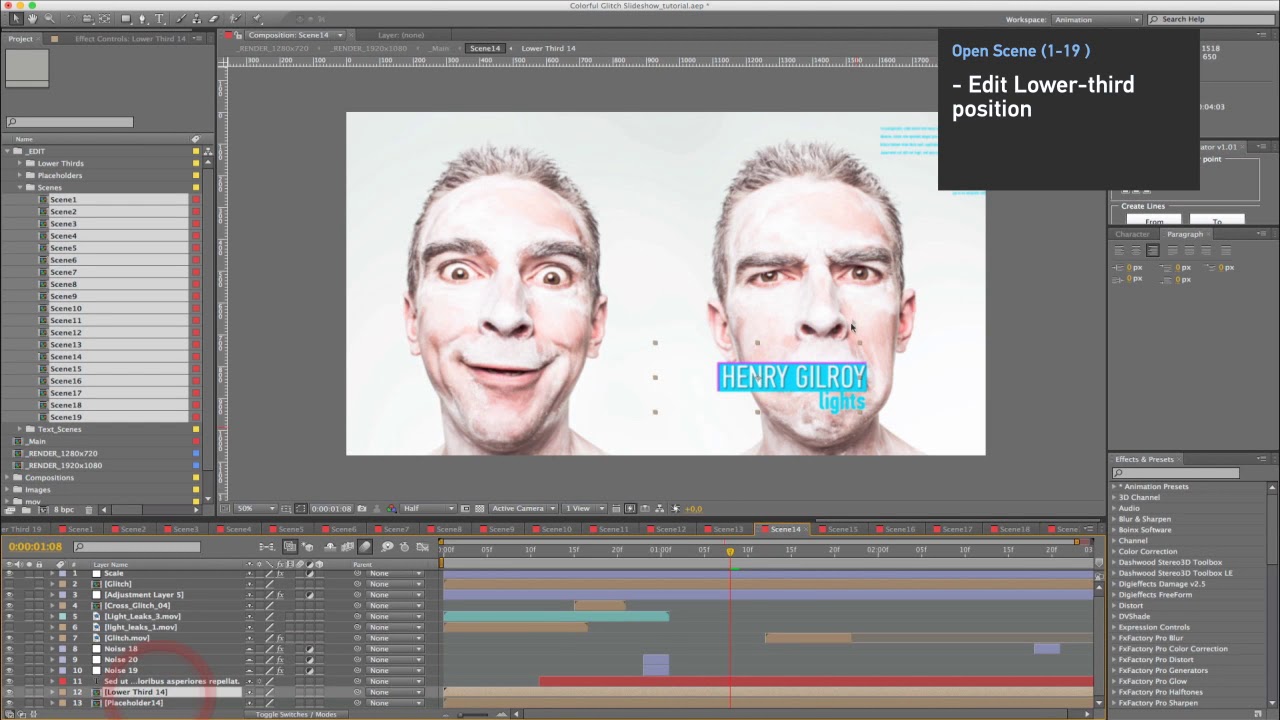Select the Rectangle shape tool

coord(125,19)
